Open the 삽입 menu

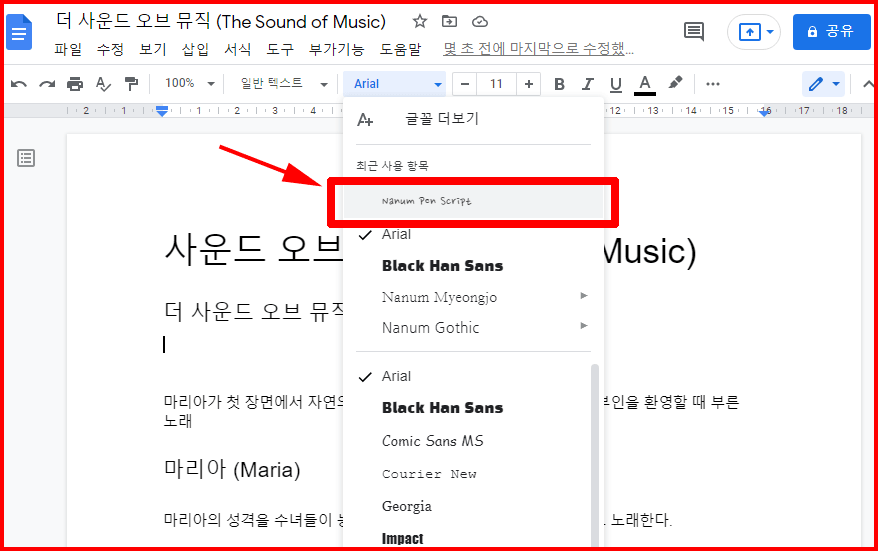click(x=195, y=49)
